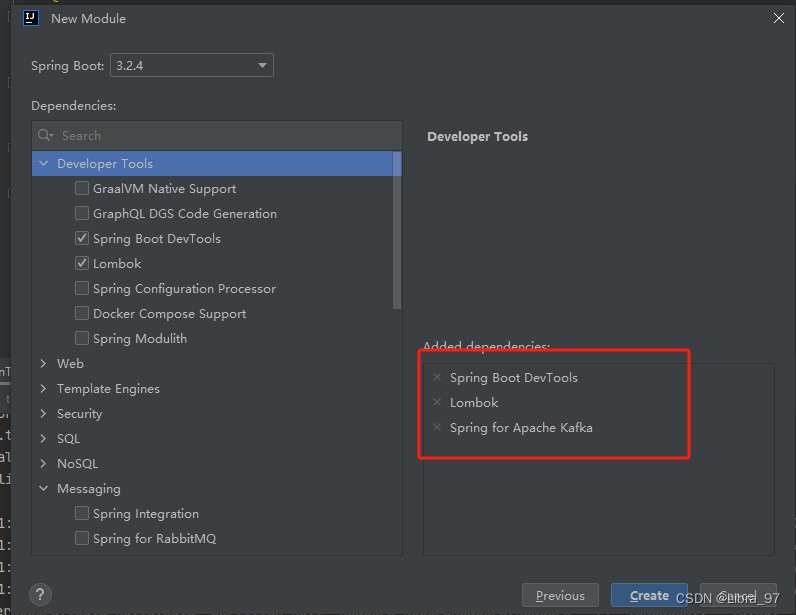Enable GraphQL DGS Code Generation checkbox
This screenshot has height=615, width=796.
click(x=82, y=213)
